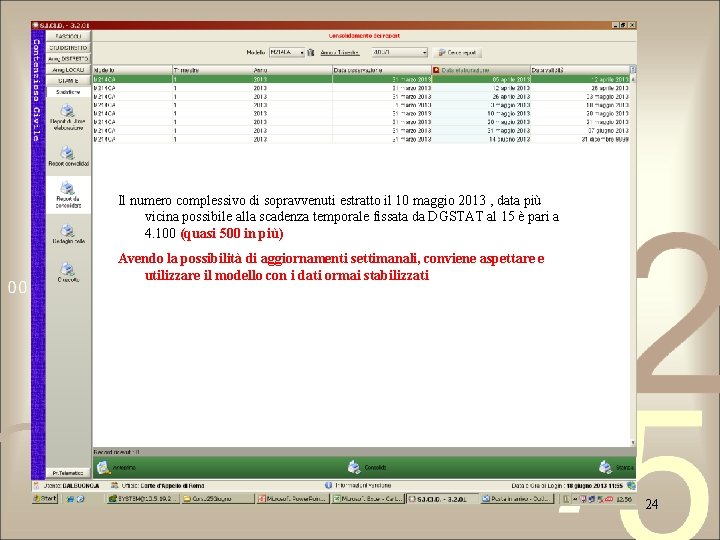Click the last sidebar printer icon
This screenshot has width=720, height=540.
click(68, 269)
